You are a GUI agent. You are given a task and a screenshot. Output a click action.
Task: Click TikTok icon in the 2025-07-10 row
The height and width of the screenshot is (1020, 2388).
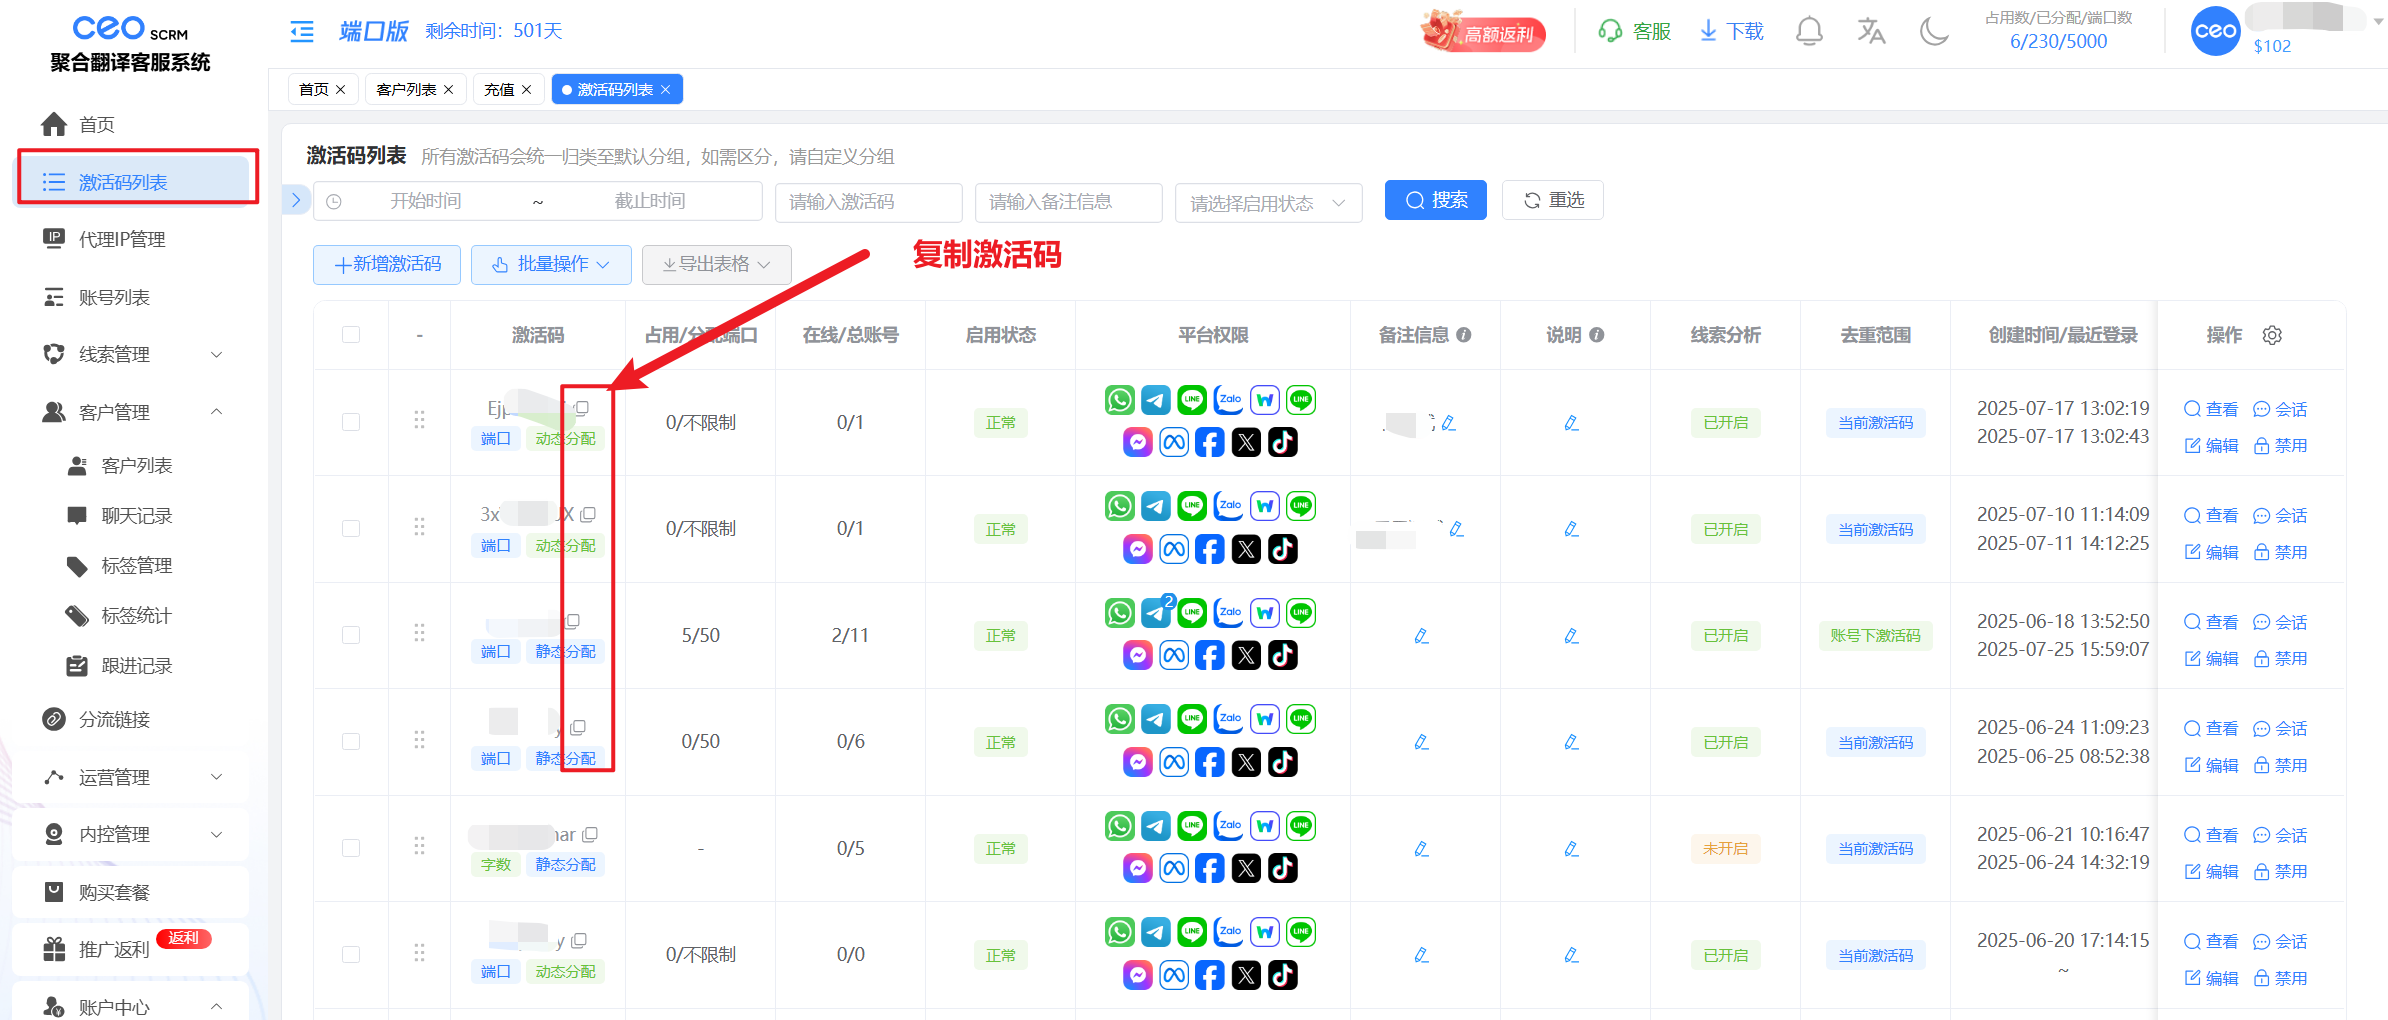click(x=1283, y=549)
